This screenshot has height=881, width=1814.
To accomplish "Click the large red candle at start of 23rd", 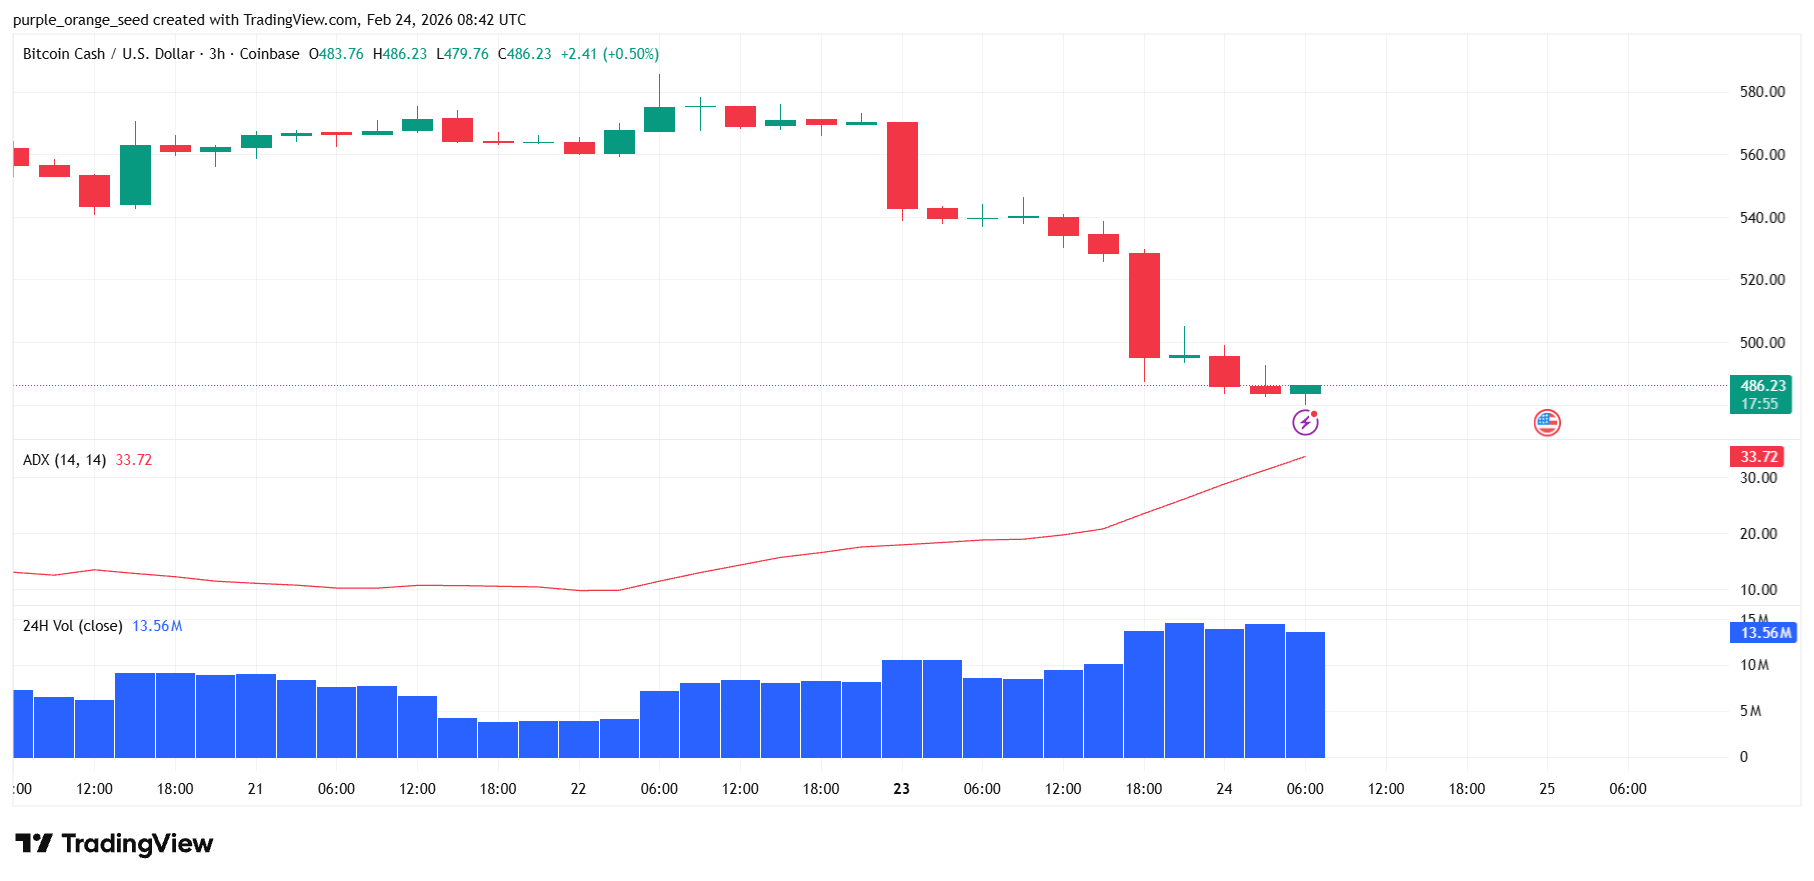I will coord(902,165).
